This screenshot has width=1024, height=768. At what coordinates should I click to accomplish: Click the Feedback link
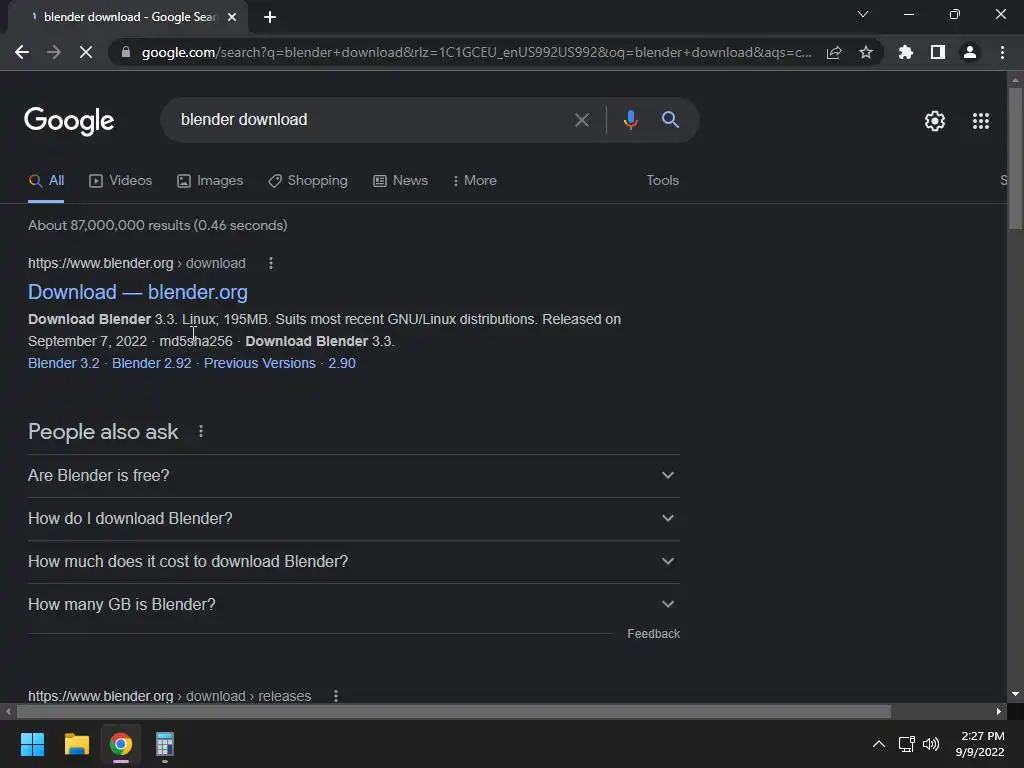(x=653, y=633)
